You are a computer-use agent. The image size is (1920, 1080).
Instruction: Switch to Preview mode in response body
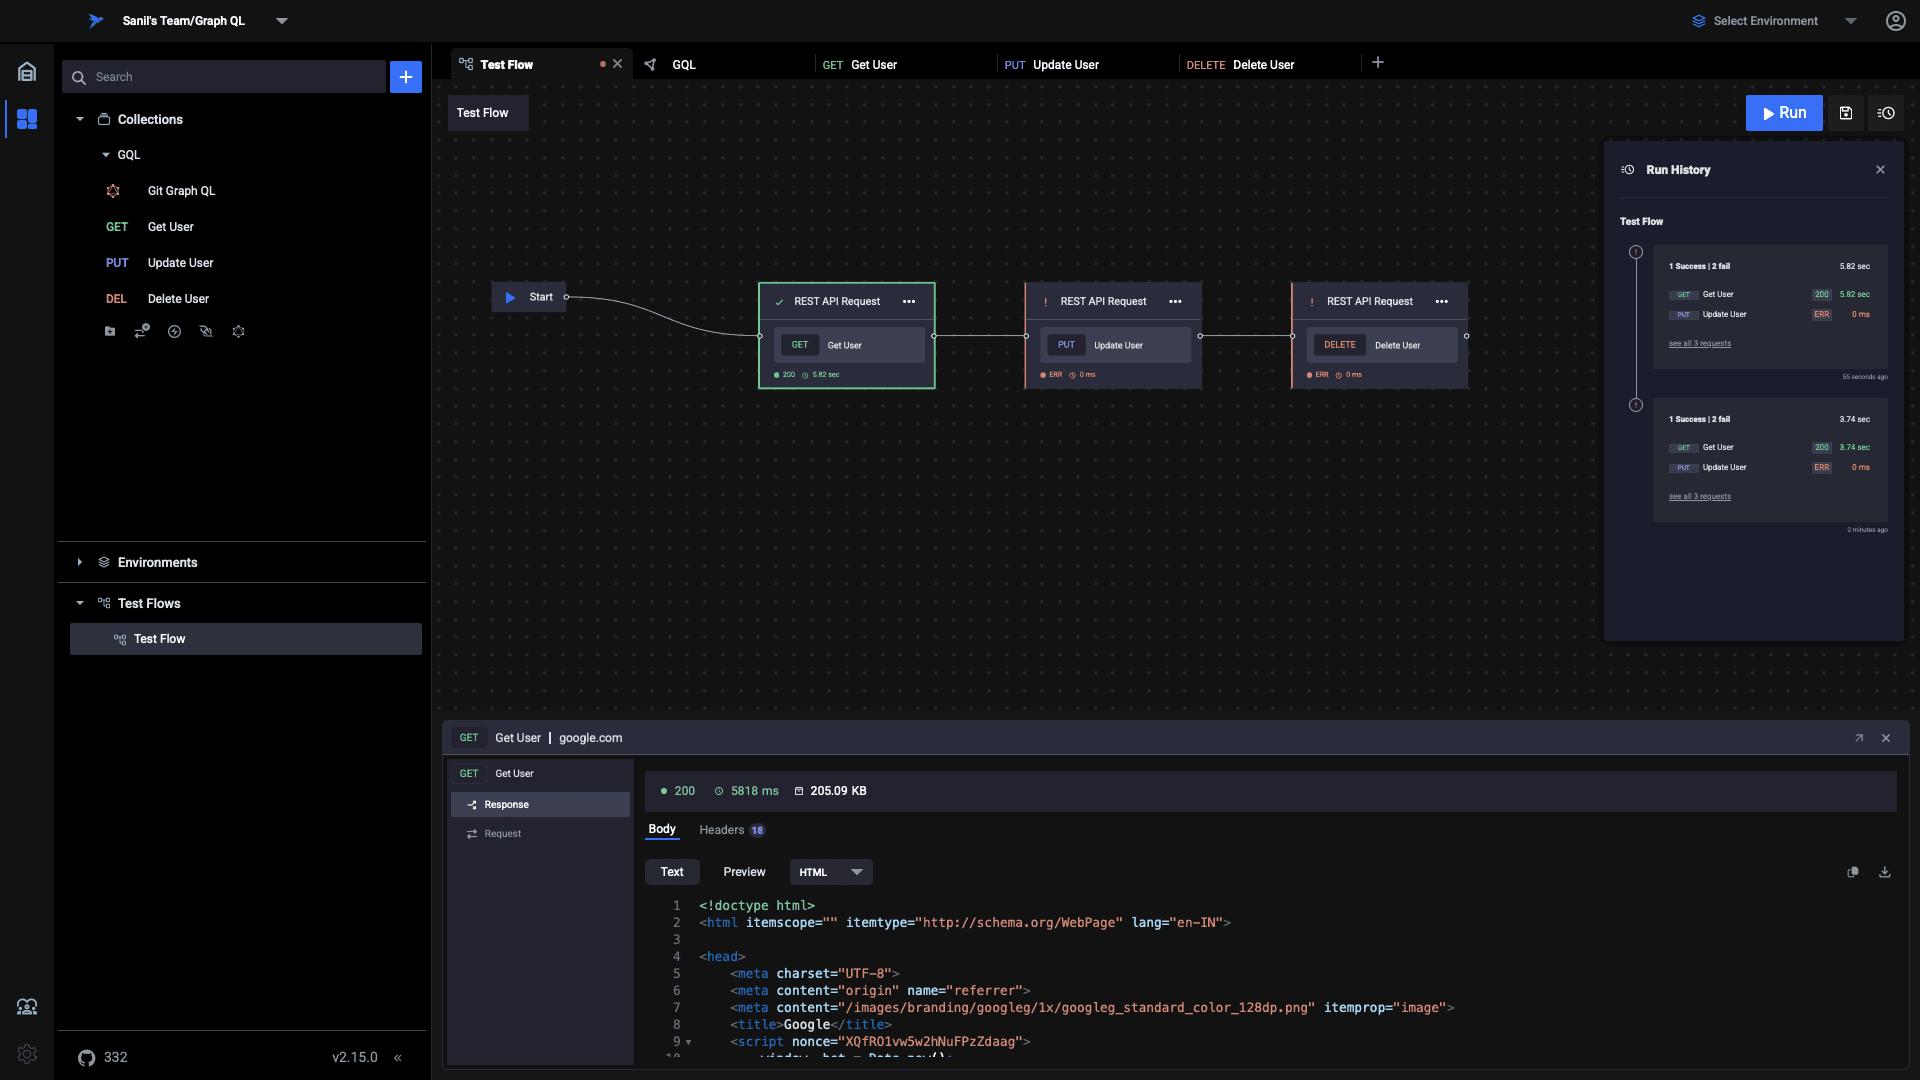tap(744, 872)
